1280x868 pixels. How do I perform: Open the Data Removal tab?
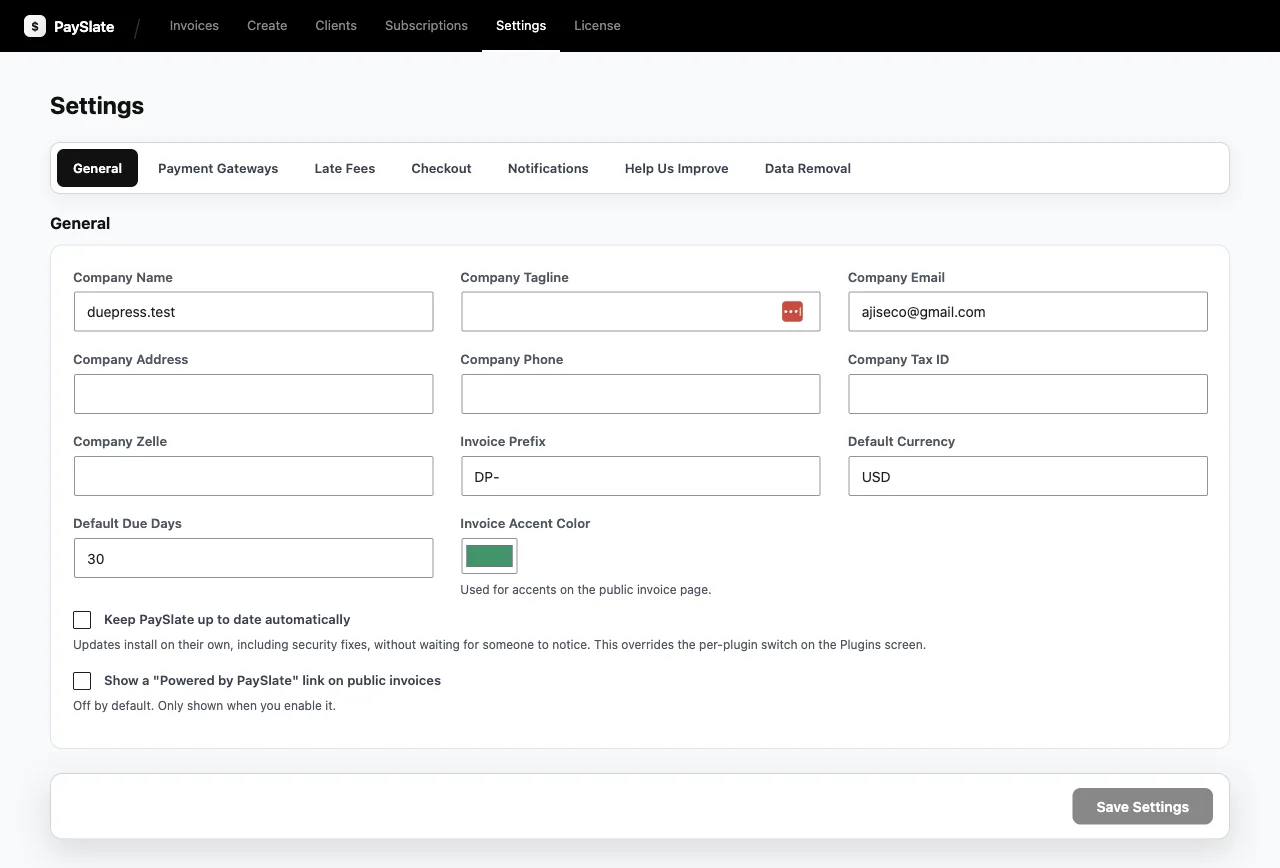tap(808, 168)
